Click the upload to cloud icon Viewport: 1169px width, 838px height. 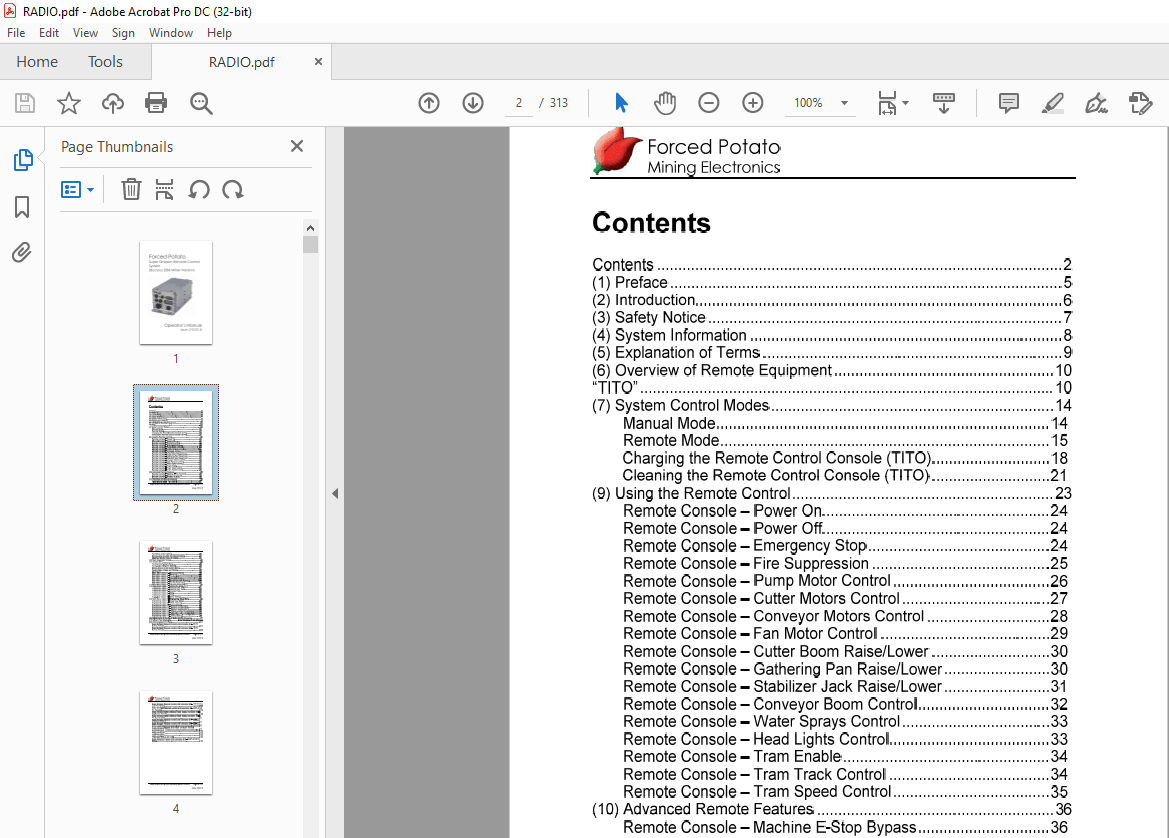click(x=113, y=103)
